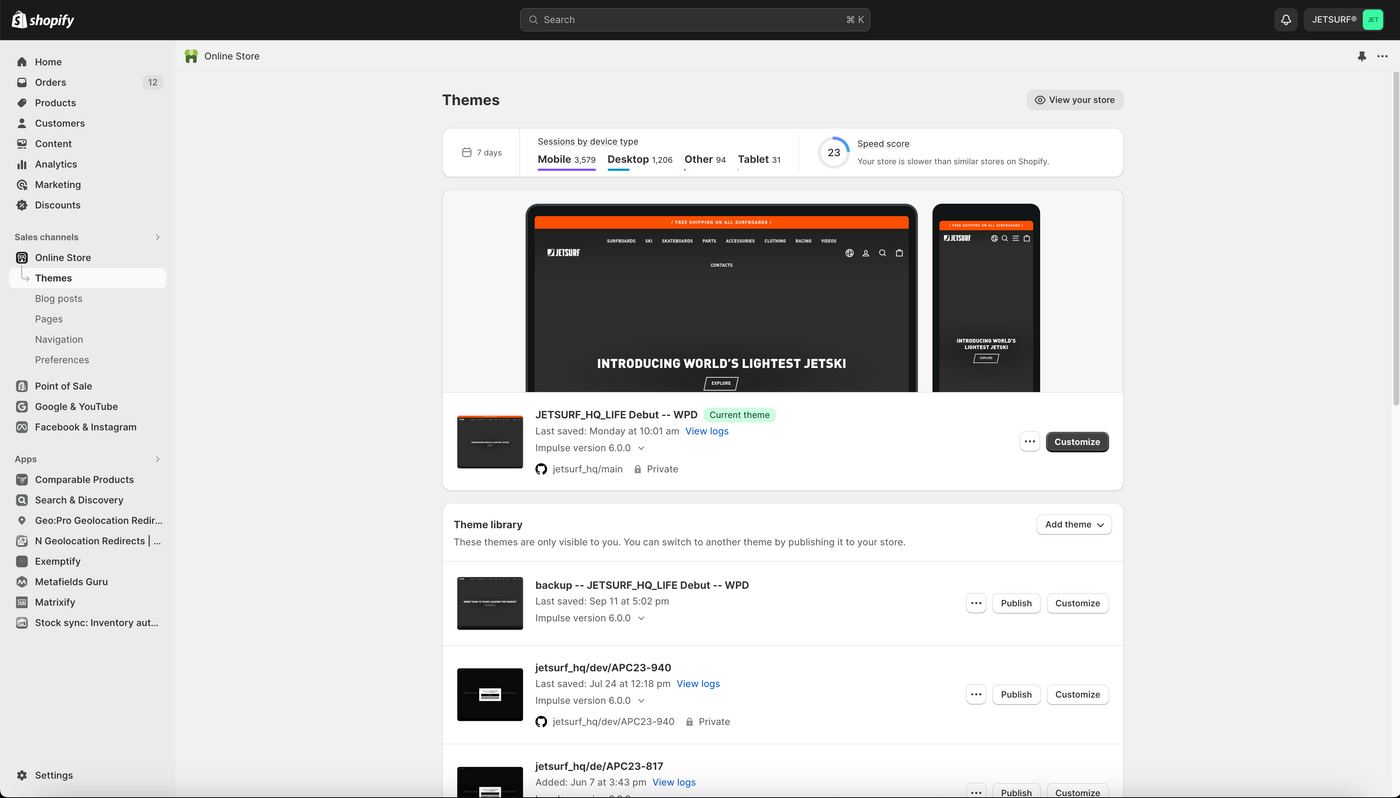1400x798 pixels.
Task: Publish the backup theme
Action: (1016, 603)
